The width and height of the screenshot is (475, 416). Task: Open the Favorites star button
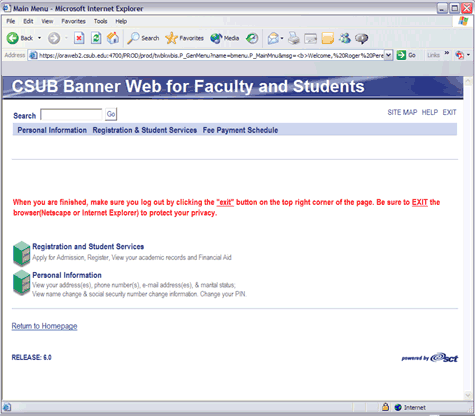(184, 38)
